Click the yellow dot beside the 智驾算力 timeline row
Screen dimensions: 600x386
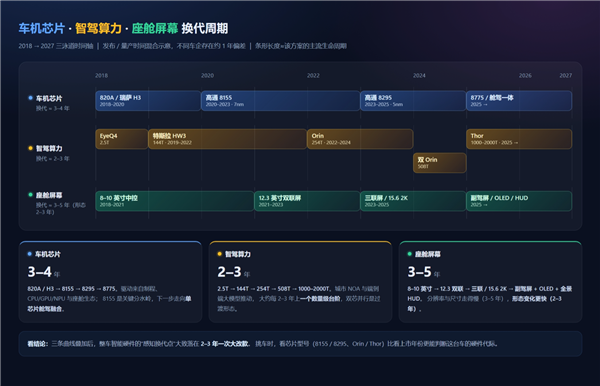(x=31, y=148)
